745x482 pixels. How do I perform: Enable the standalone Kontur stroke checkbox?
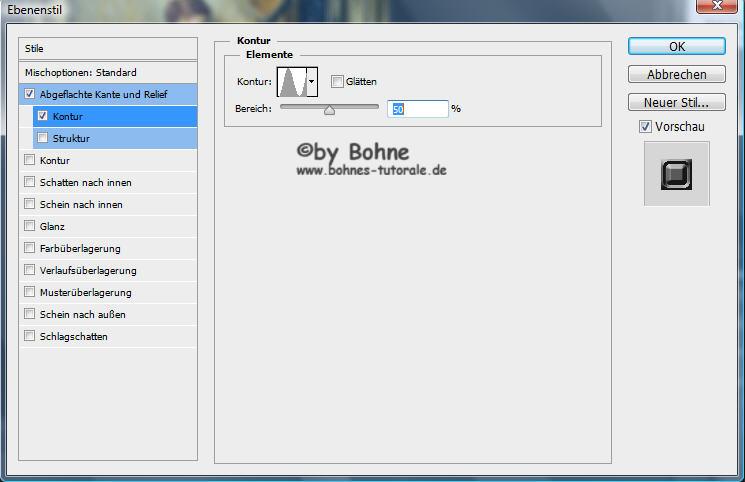[29, 160]
